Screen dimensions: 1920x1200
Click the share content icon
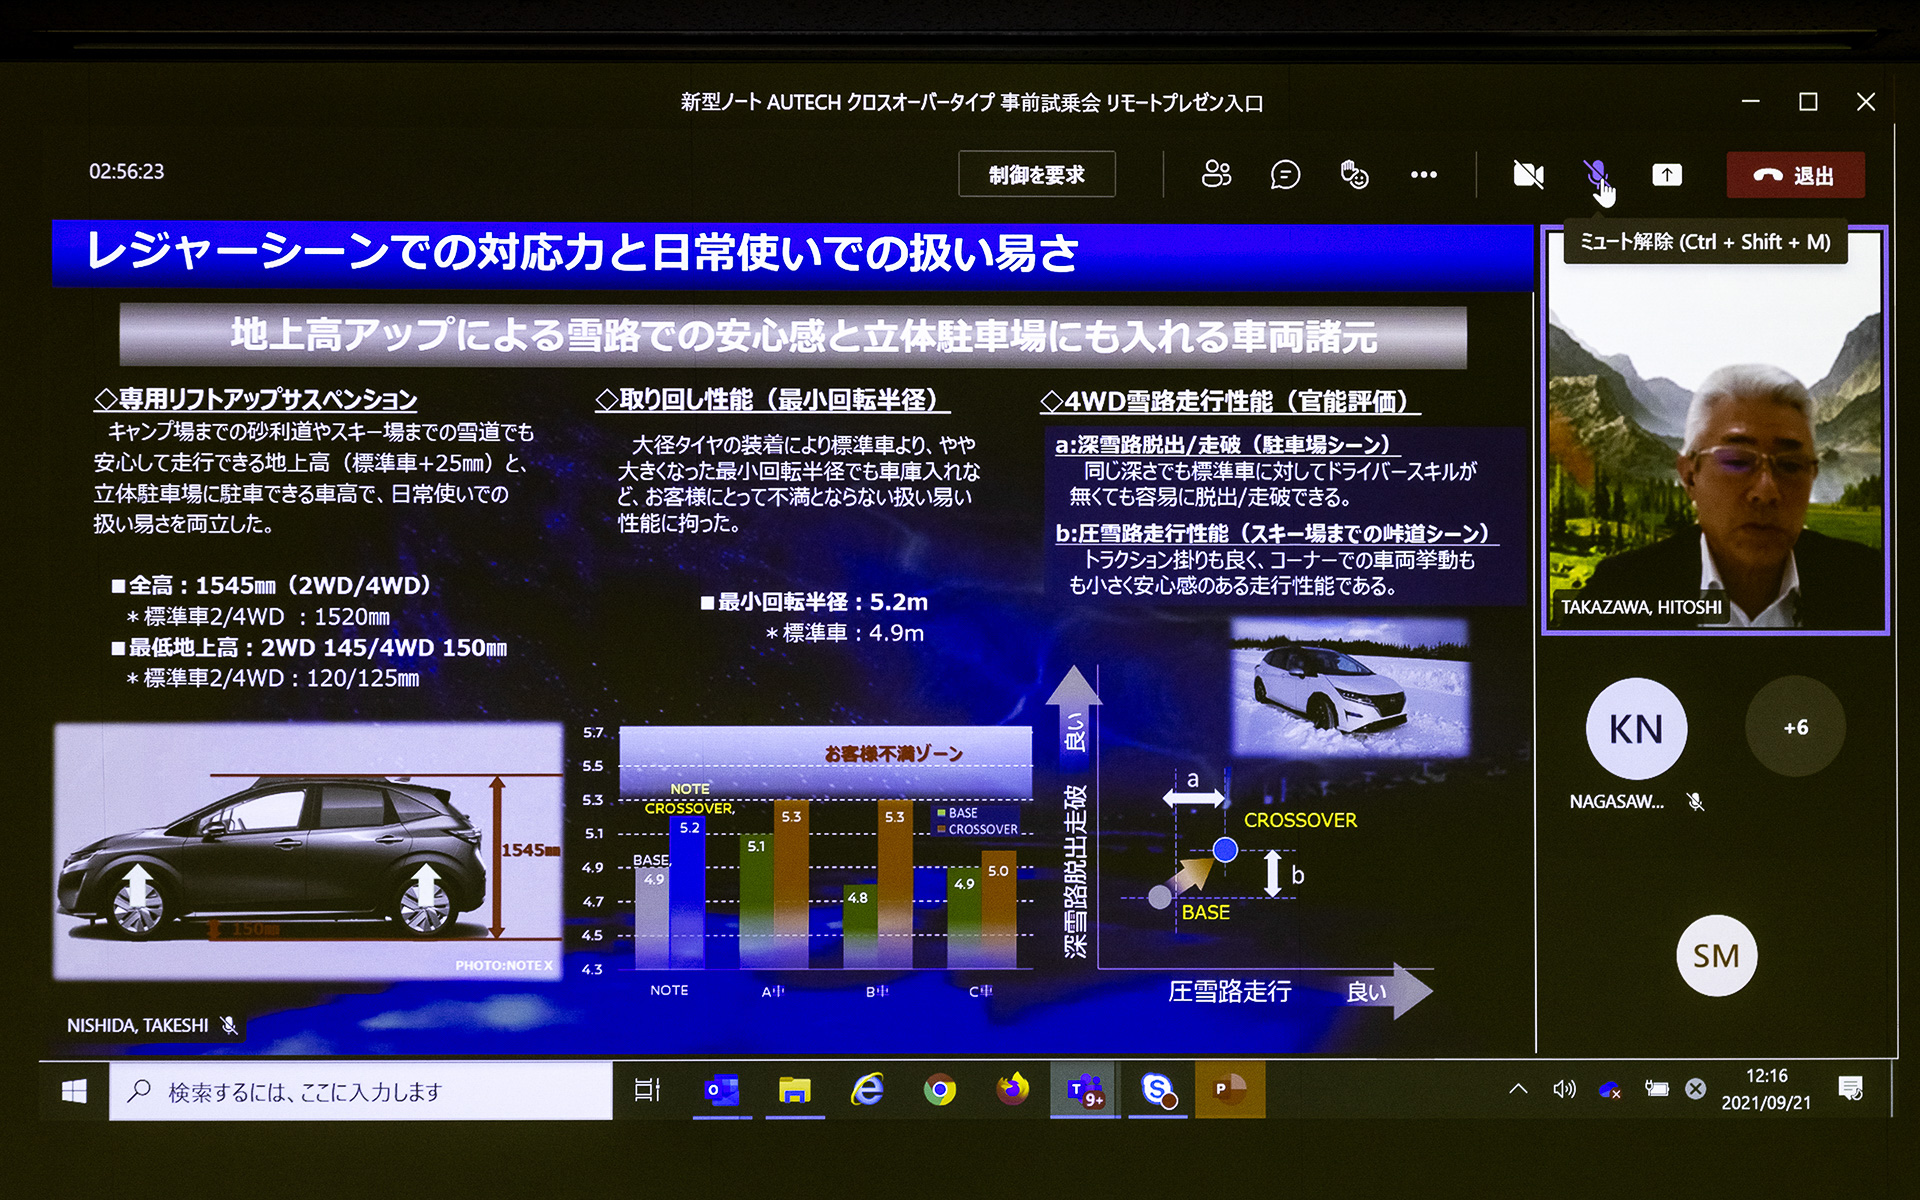click(1667, 174)
